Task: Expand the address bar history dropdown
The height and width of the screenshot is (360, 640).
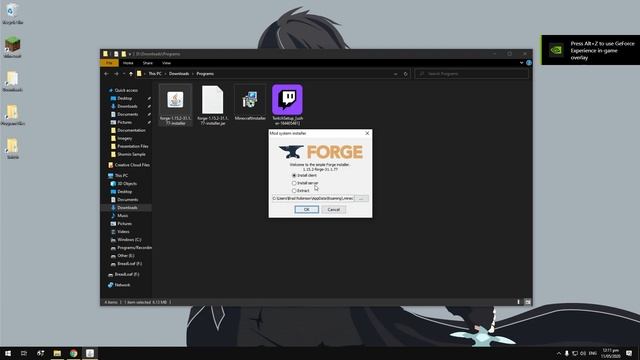Action: (x=395, y=74)
